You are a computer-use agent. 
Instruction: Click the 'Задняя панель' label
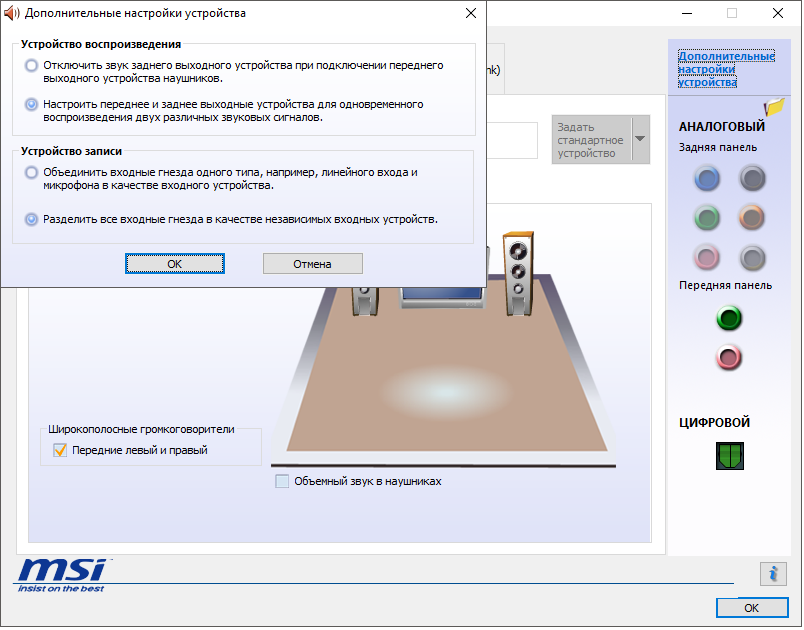[717, 148]
